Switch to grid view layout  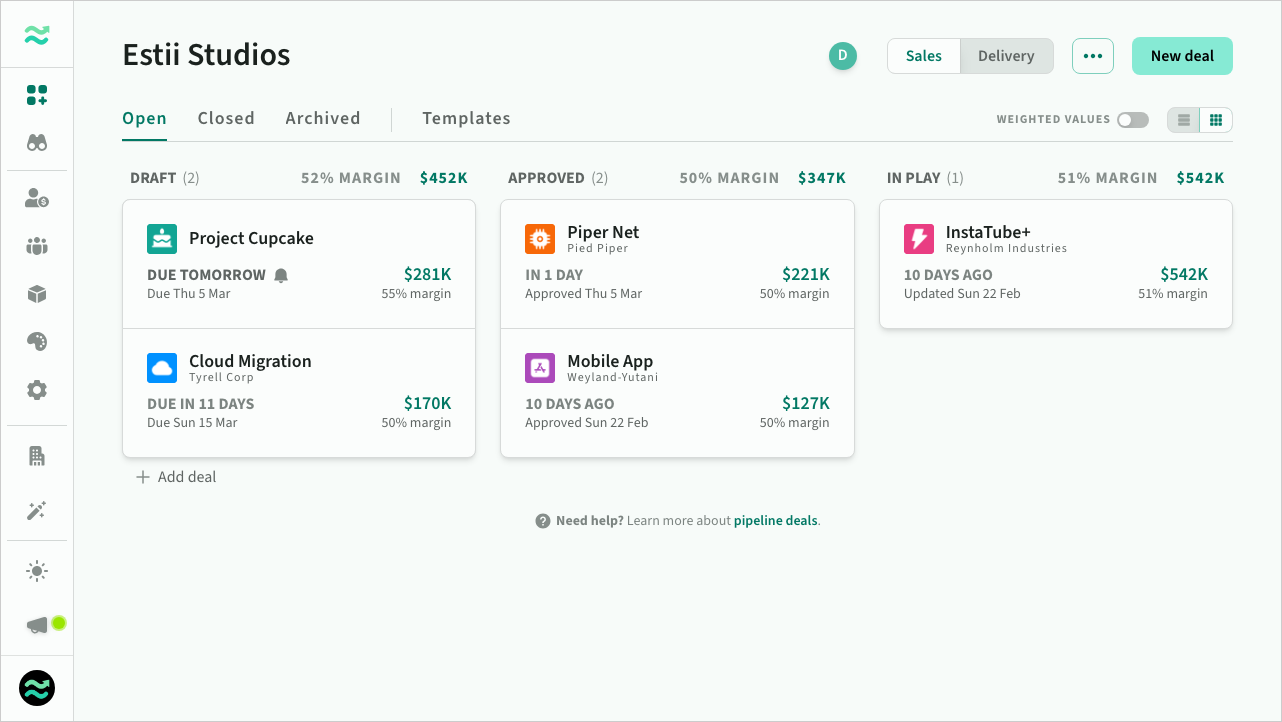pos(1216,120)
